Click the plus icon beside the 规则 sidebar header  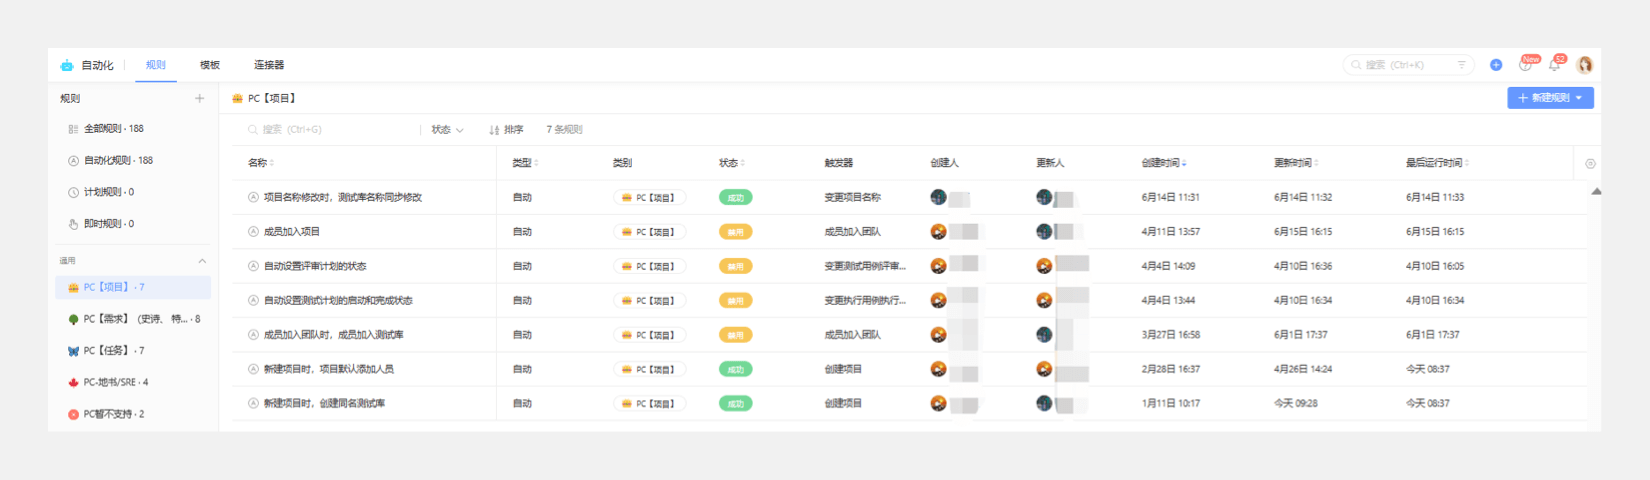point(199,98)
